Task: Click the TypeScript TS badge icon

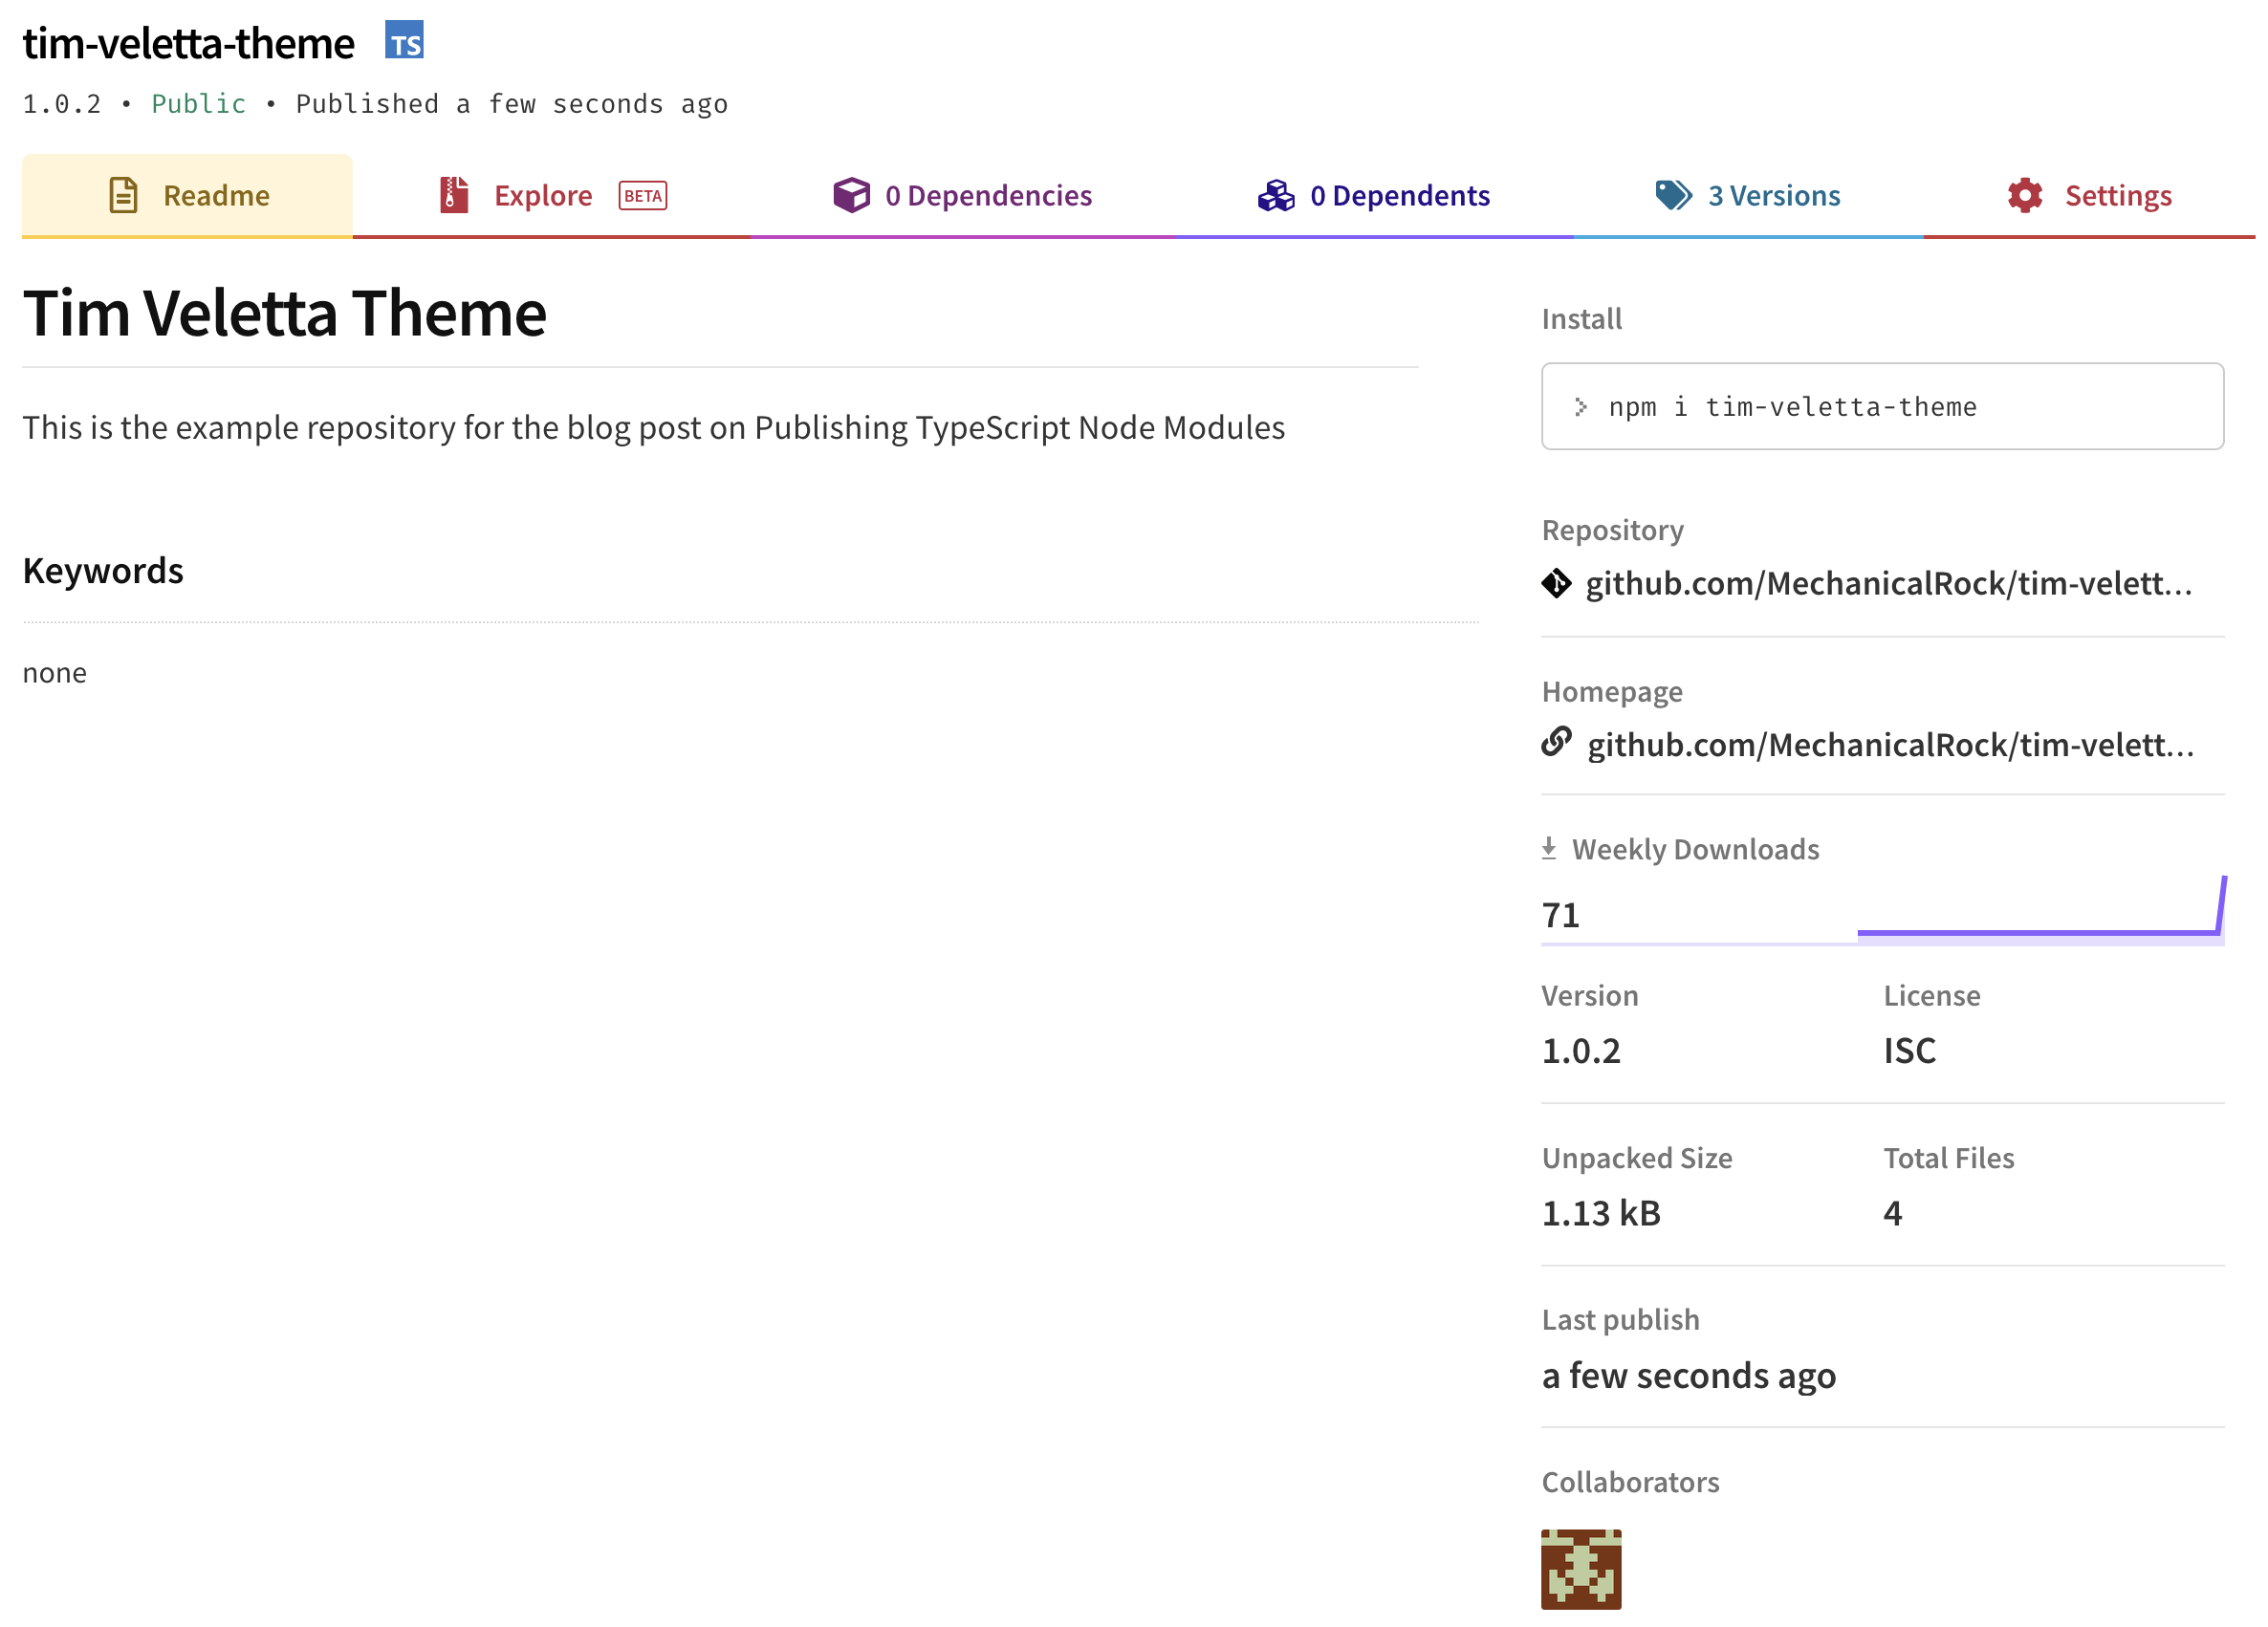Action: click(x=404, y=41)
